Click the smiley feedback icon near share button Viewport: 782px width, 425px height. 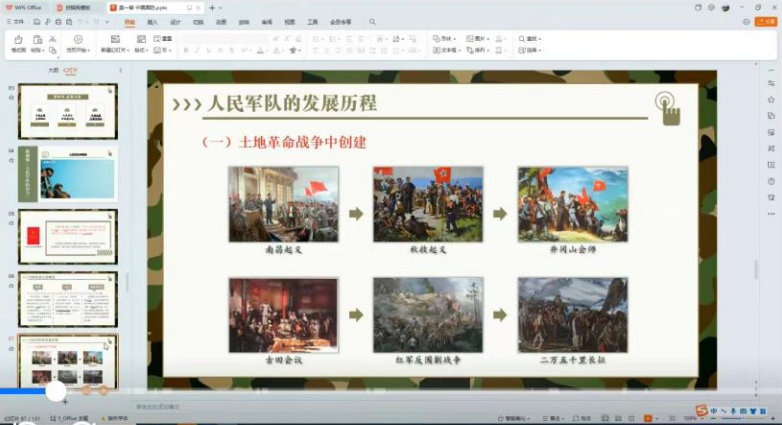[x=746, y=22]
